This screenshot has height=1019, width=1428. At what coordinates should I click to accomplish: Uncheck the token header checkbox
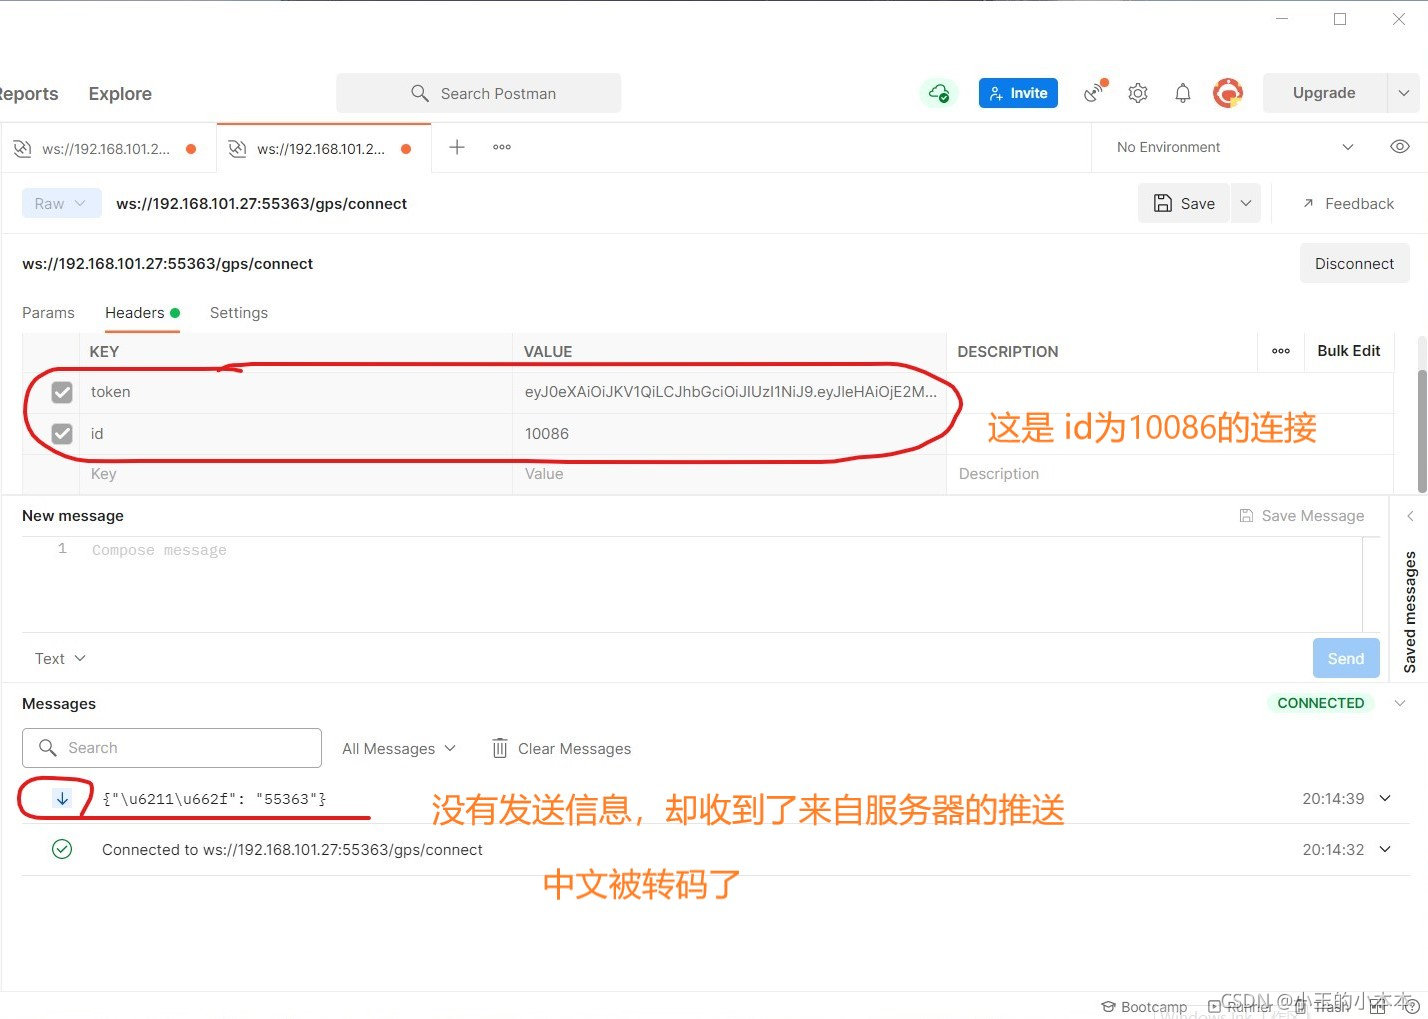(62, 392)
